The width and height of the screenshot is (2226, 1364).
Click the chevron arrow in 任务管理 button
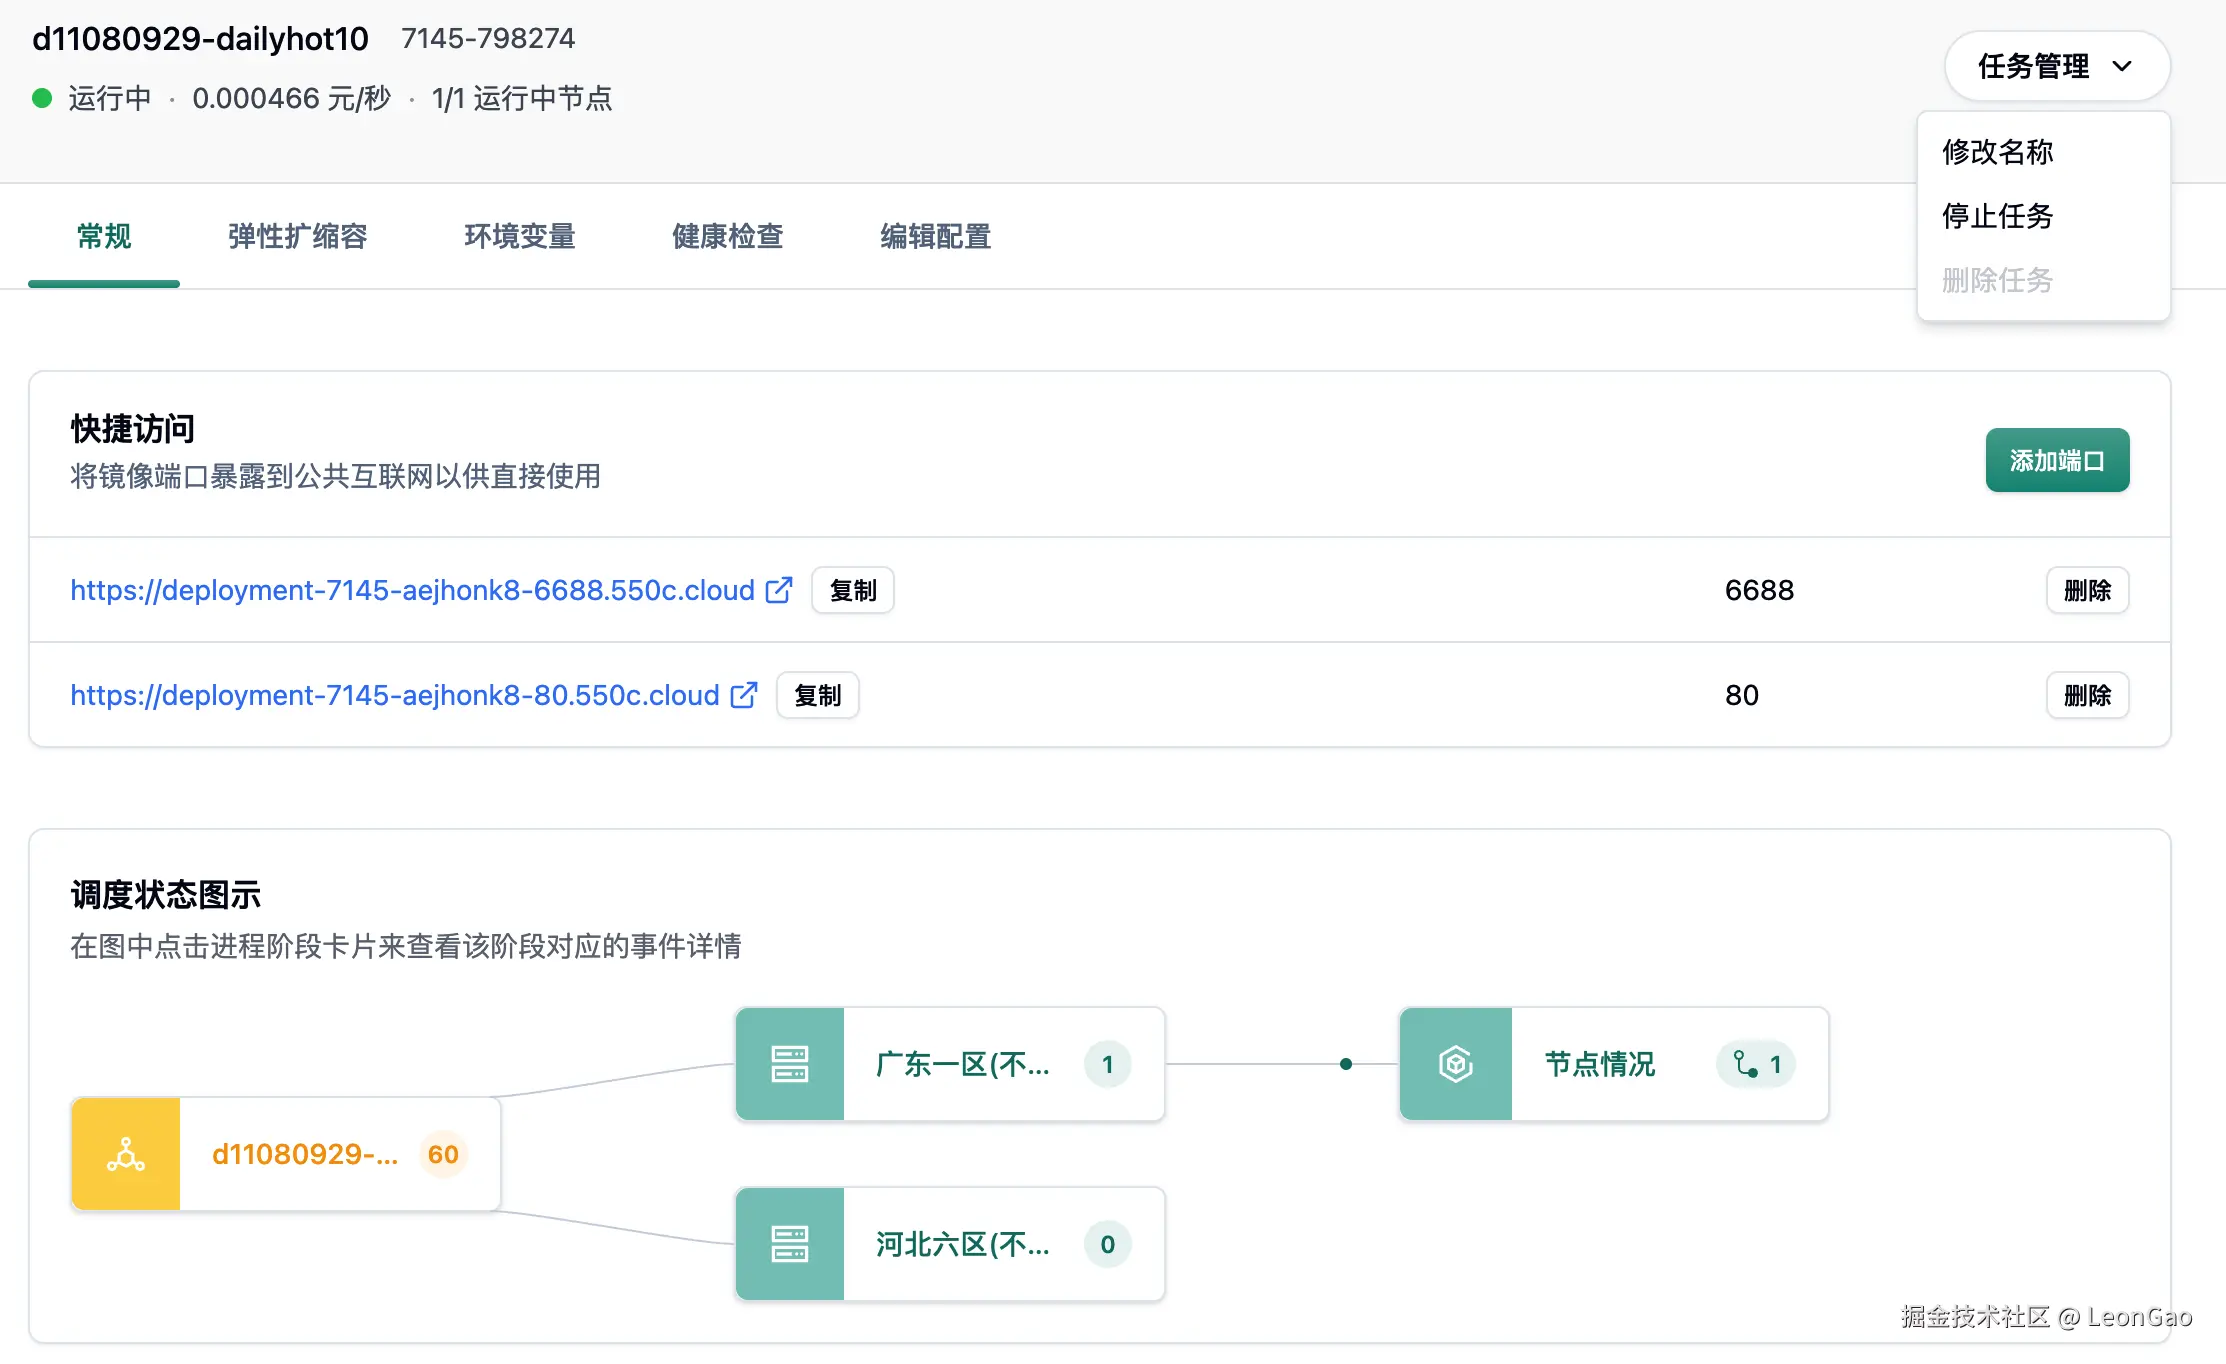(2122, 66)
